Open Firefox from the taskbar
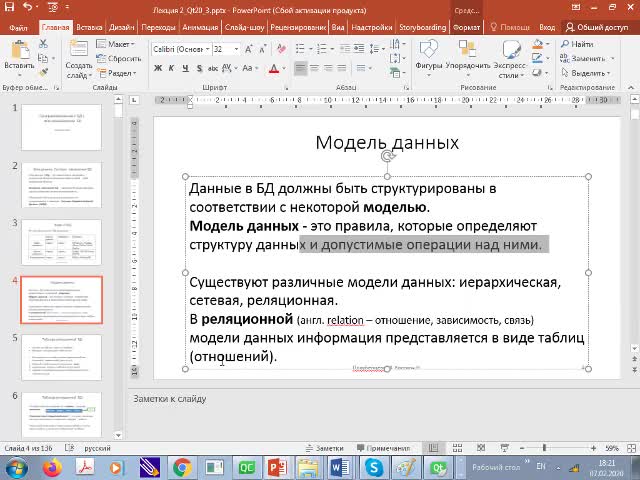This screenshot has height=480, width=640. 52,467
